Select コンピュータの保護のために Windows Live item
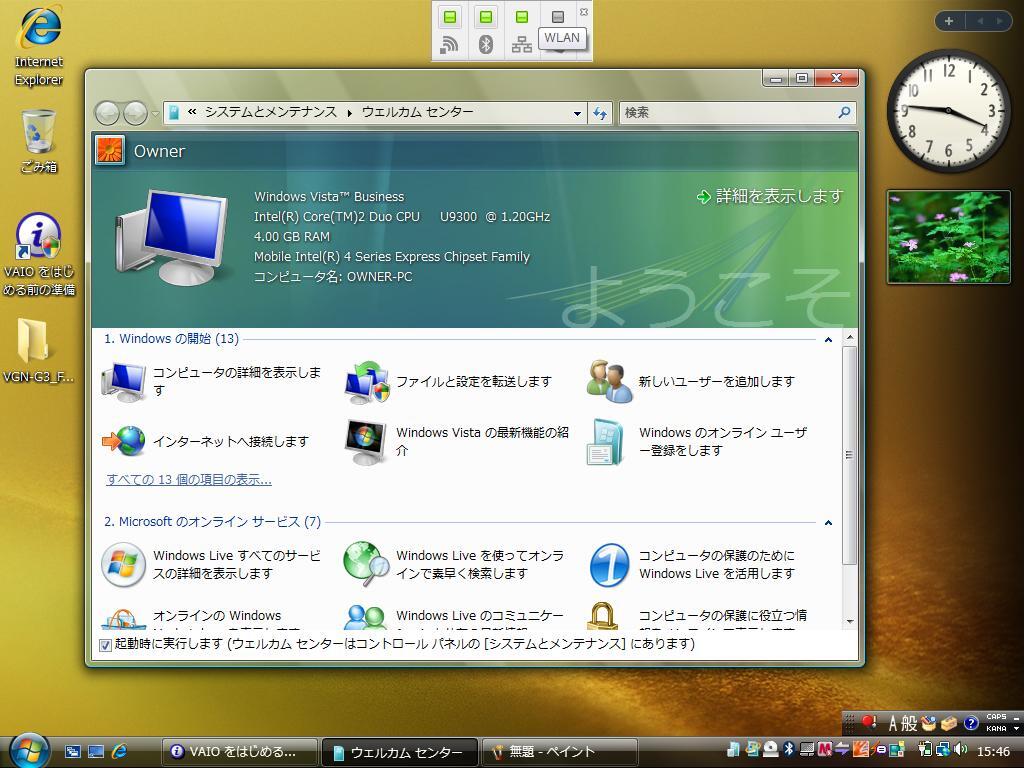Screen dimensions: 1024x768 tap(692, 564)
